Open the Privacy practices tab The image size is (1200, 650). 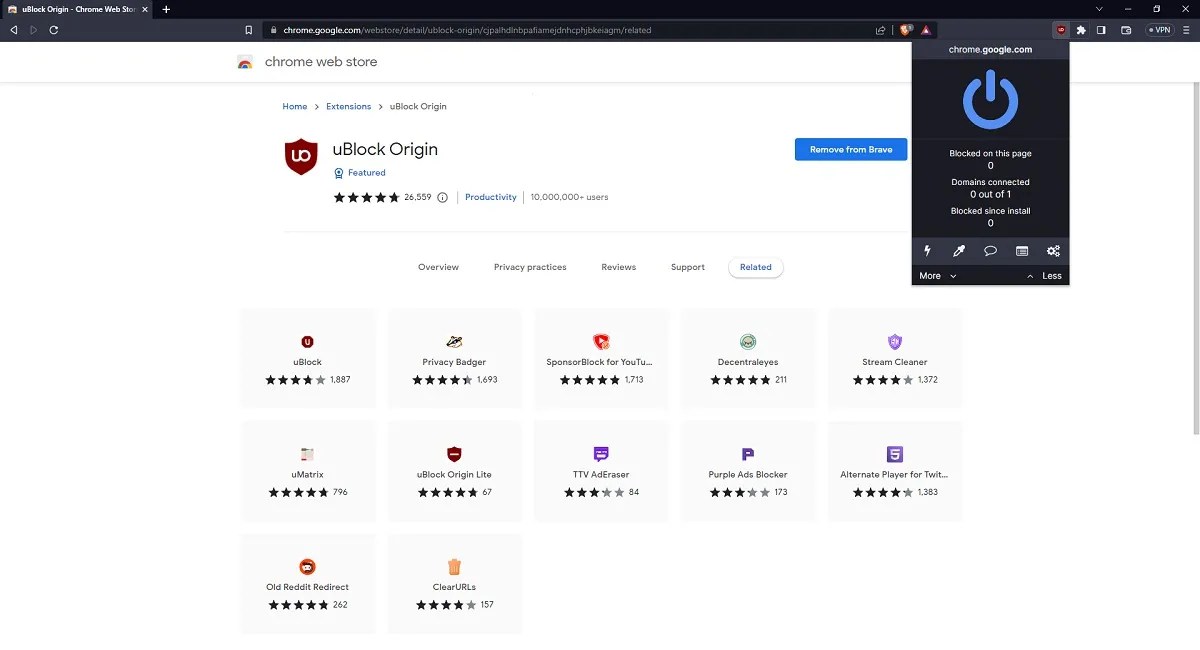pyautogui.click(x=530, y=267)
